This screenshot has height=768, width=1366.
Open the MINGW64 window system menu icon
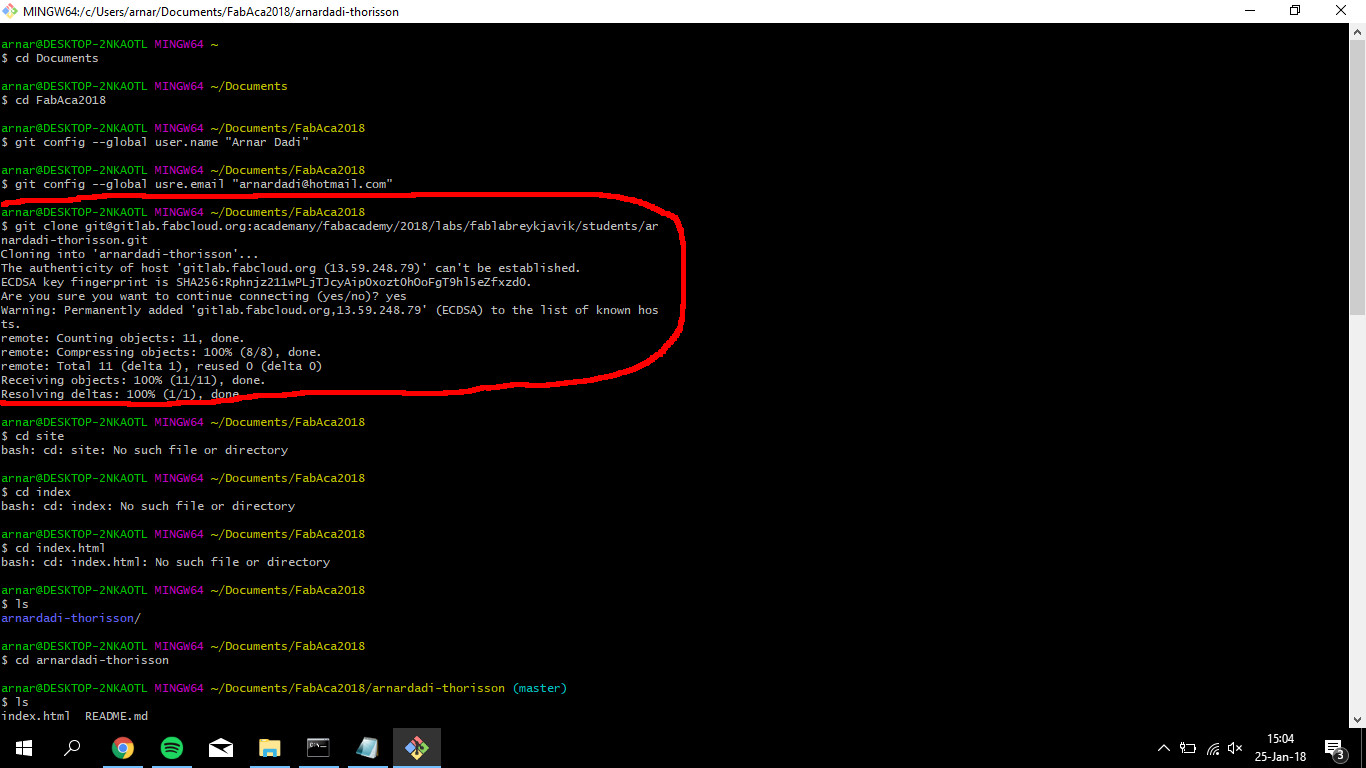10,11
